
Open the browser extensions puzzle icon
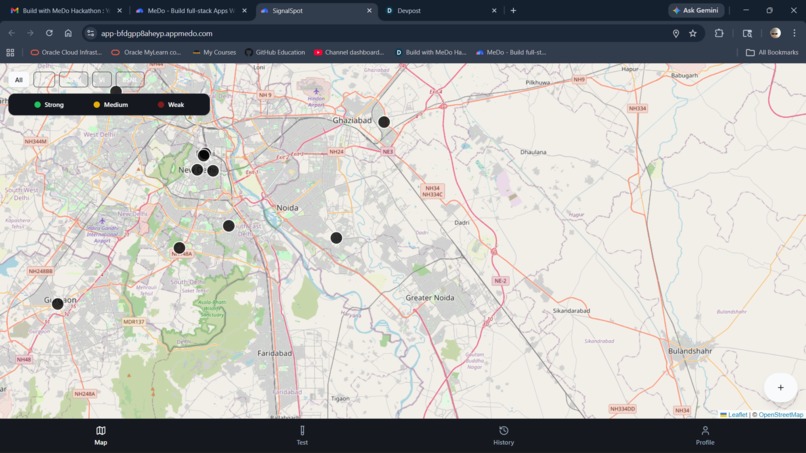719,33
